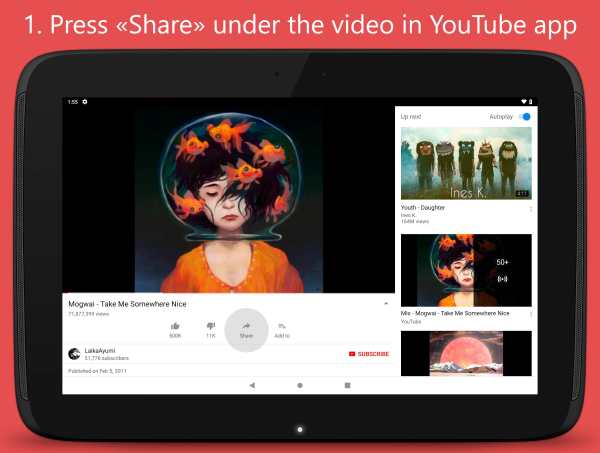600x453 pixels.
Task: Tap the thumbs-up like icon
Action: coord(175,326)
